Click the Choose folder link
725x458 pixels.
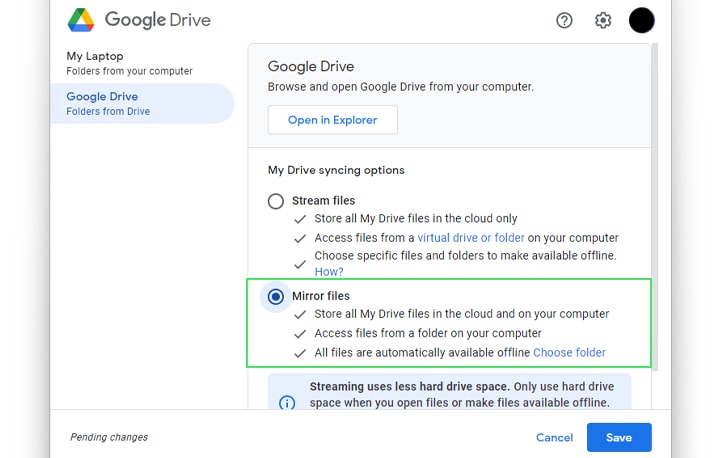(569, 353)
